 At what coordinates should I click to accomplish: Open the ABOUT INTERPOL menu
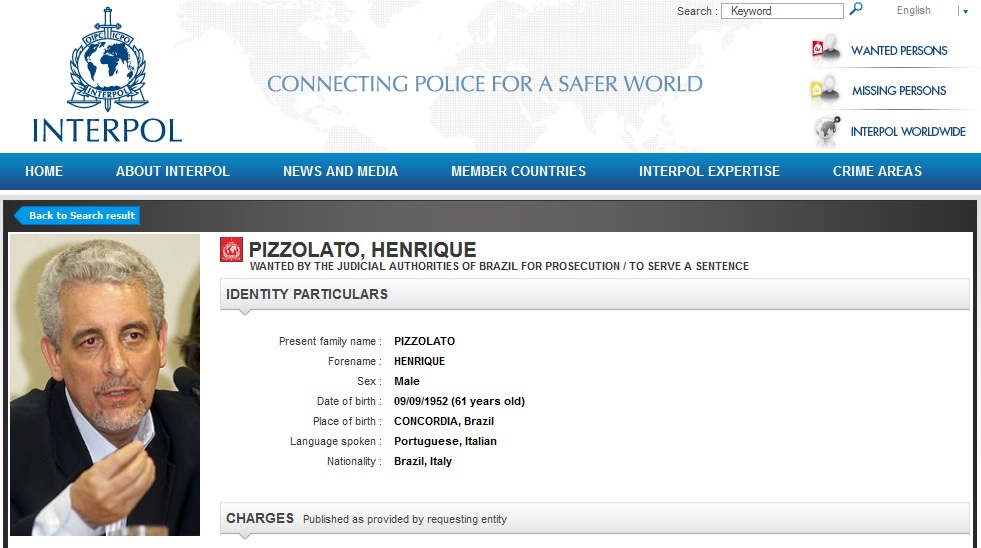click(173, 171)
